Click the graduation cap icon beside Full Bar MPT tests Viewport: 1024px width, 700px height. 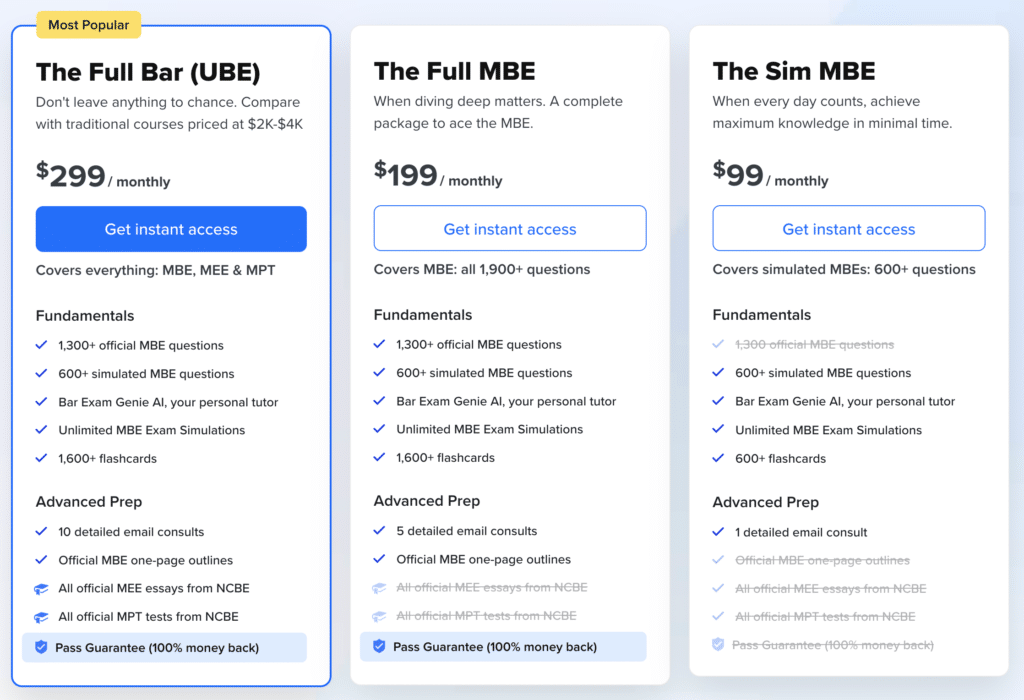41,617
